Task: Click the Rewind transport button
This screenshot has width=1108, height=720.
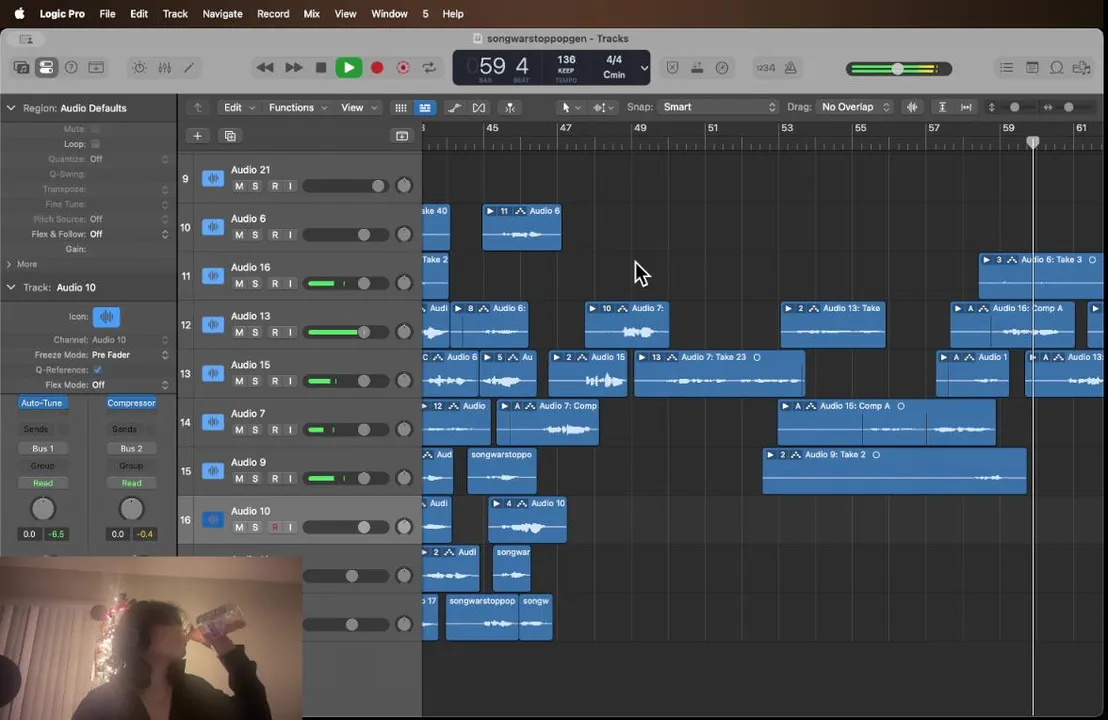Action: click(265, 68)
